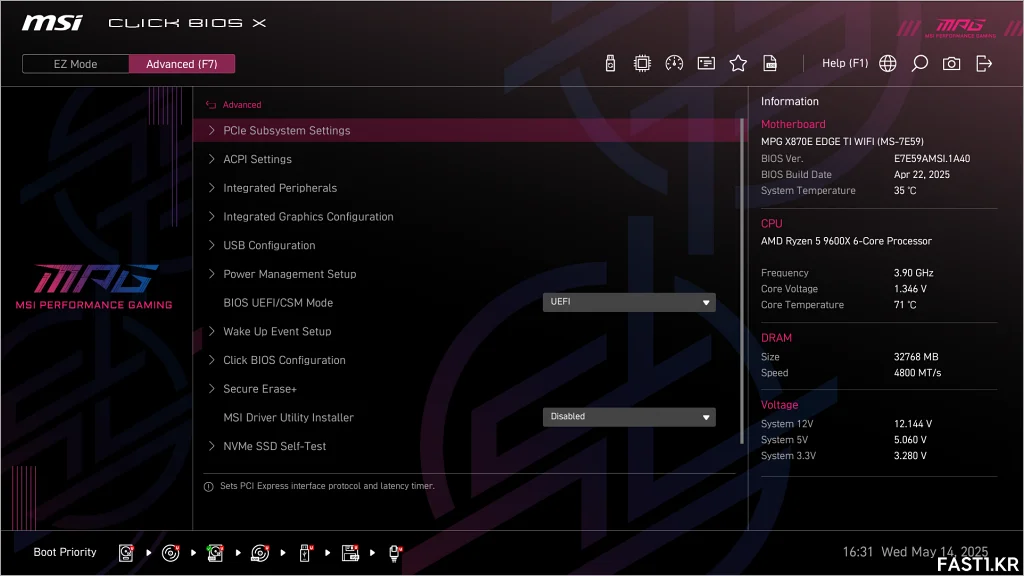
Task: Click the 16:31 clock time
Action: coord(857,552)
